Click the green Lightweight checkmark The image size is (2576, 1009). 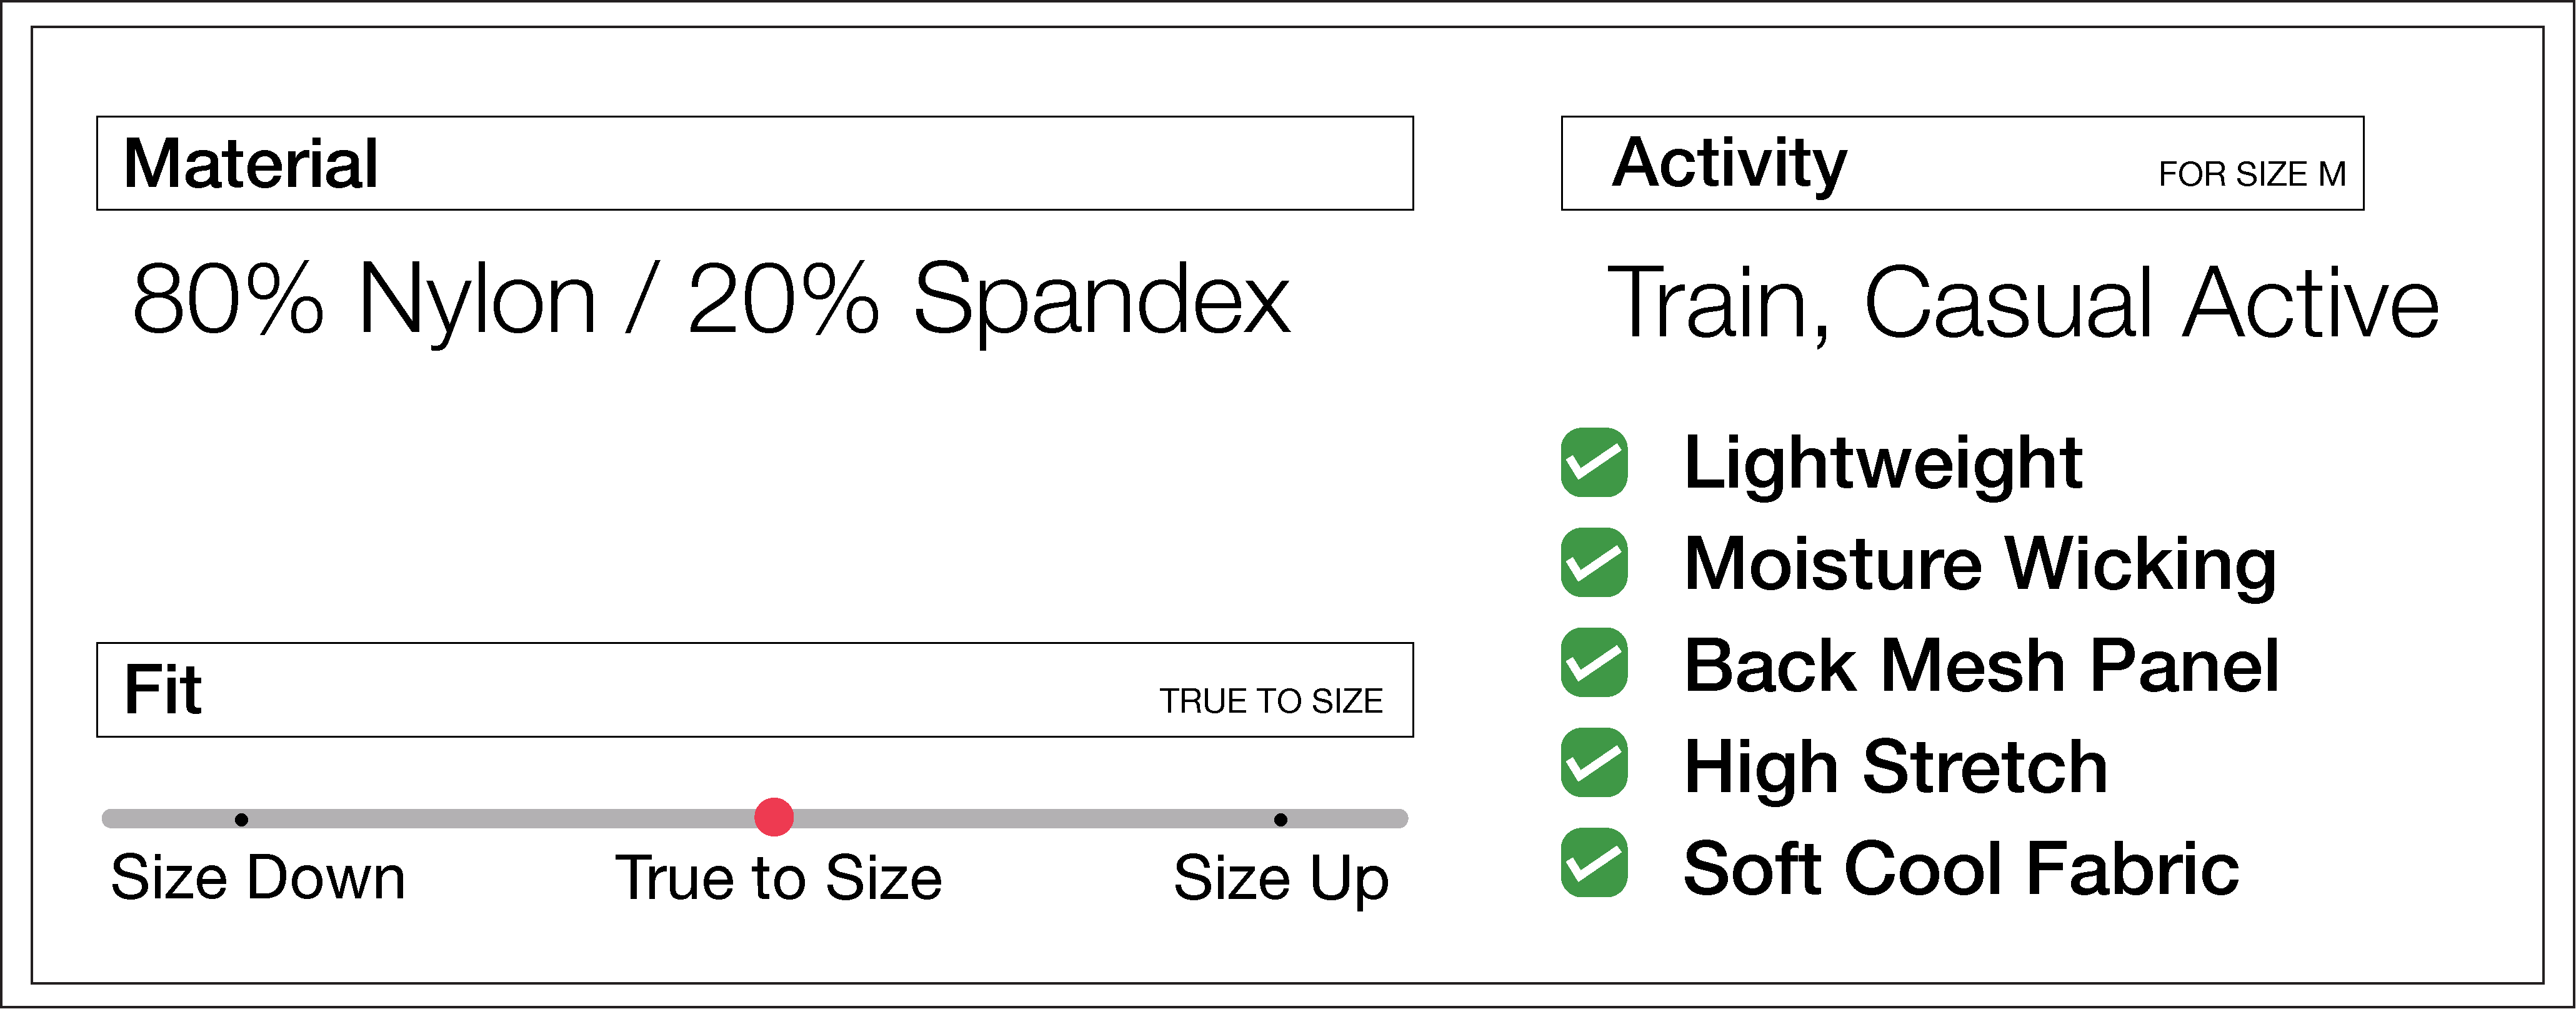pos(1594,462)
